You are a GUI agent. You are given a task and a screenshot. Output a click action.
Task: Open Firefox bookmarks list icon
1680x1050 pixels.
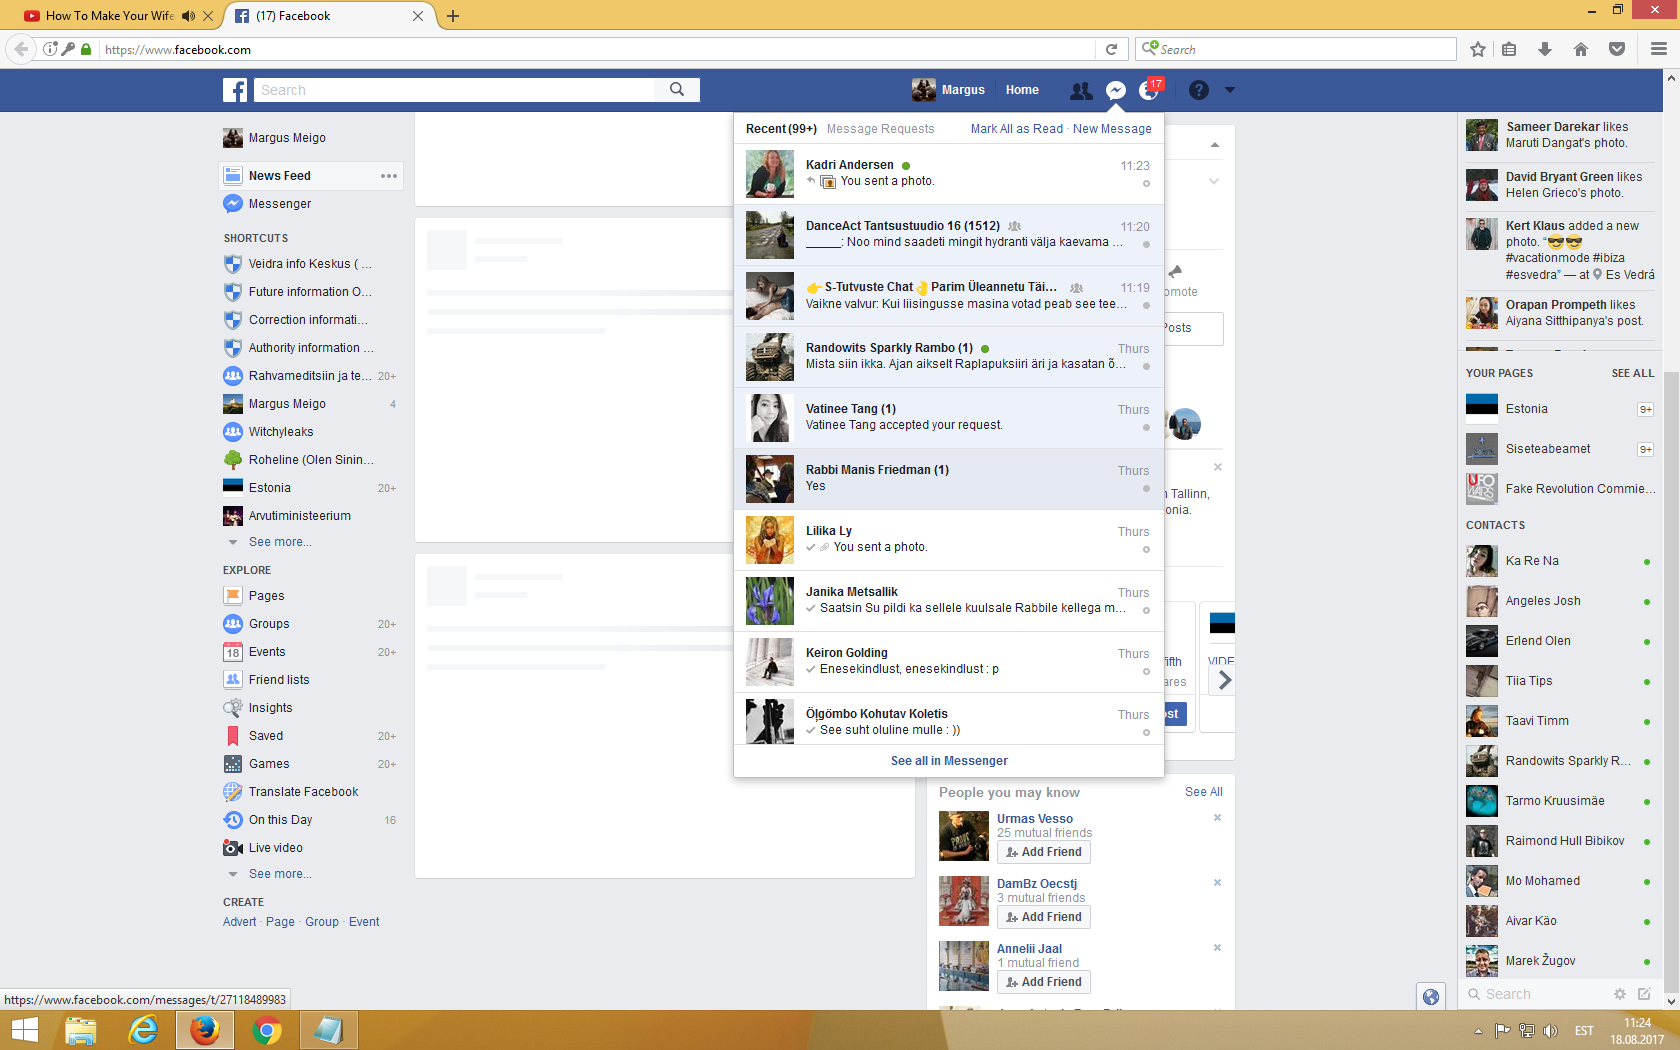point(1509,49)
